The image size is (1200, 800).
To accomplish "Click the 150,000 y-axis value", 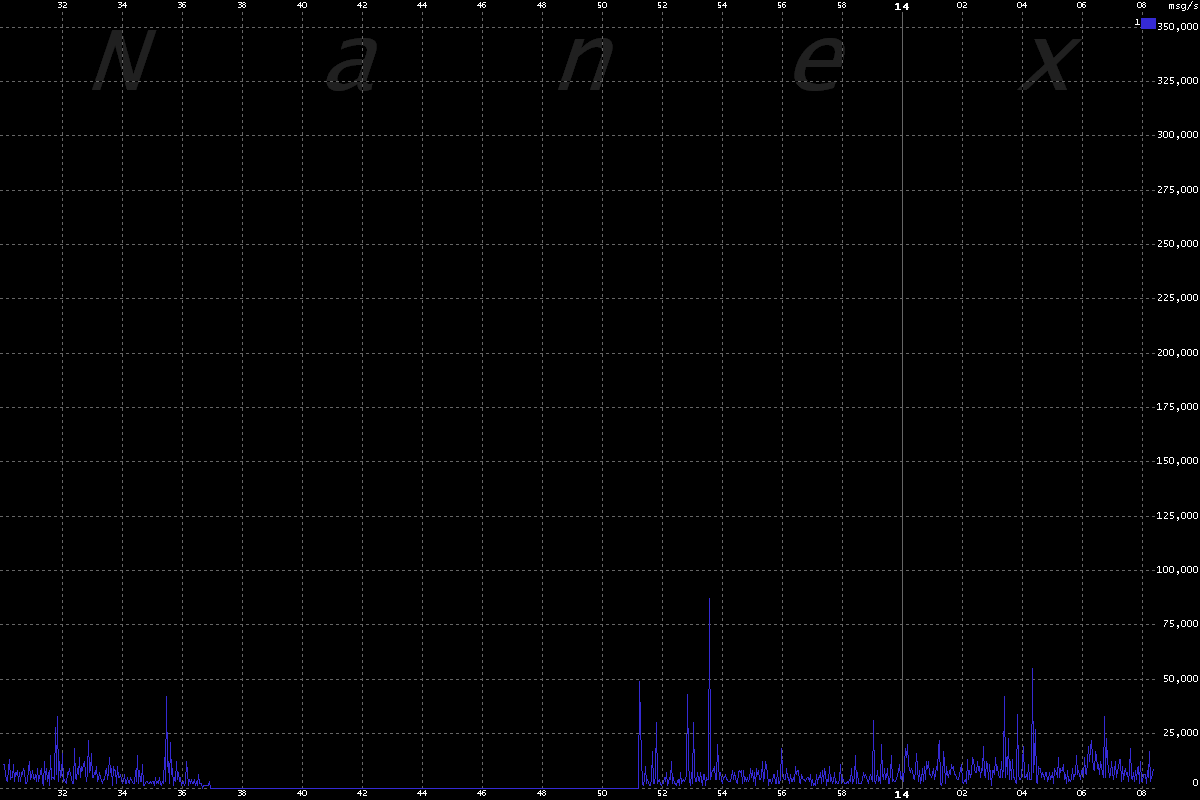I will pos(1177,461).
